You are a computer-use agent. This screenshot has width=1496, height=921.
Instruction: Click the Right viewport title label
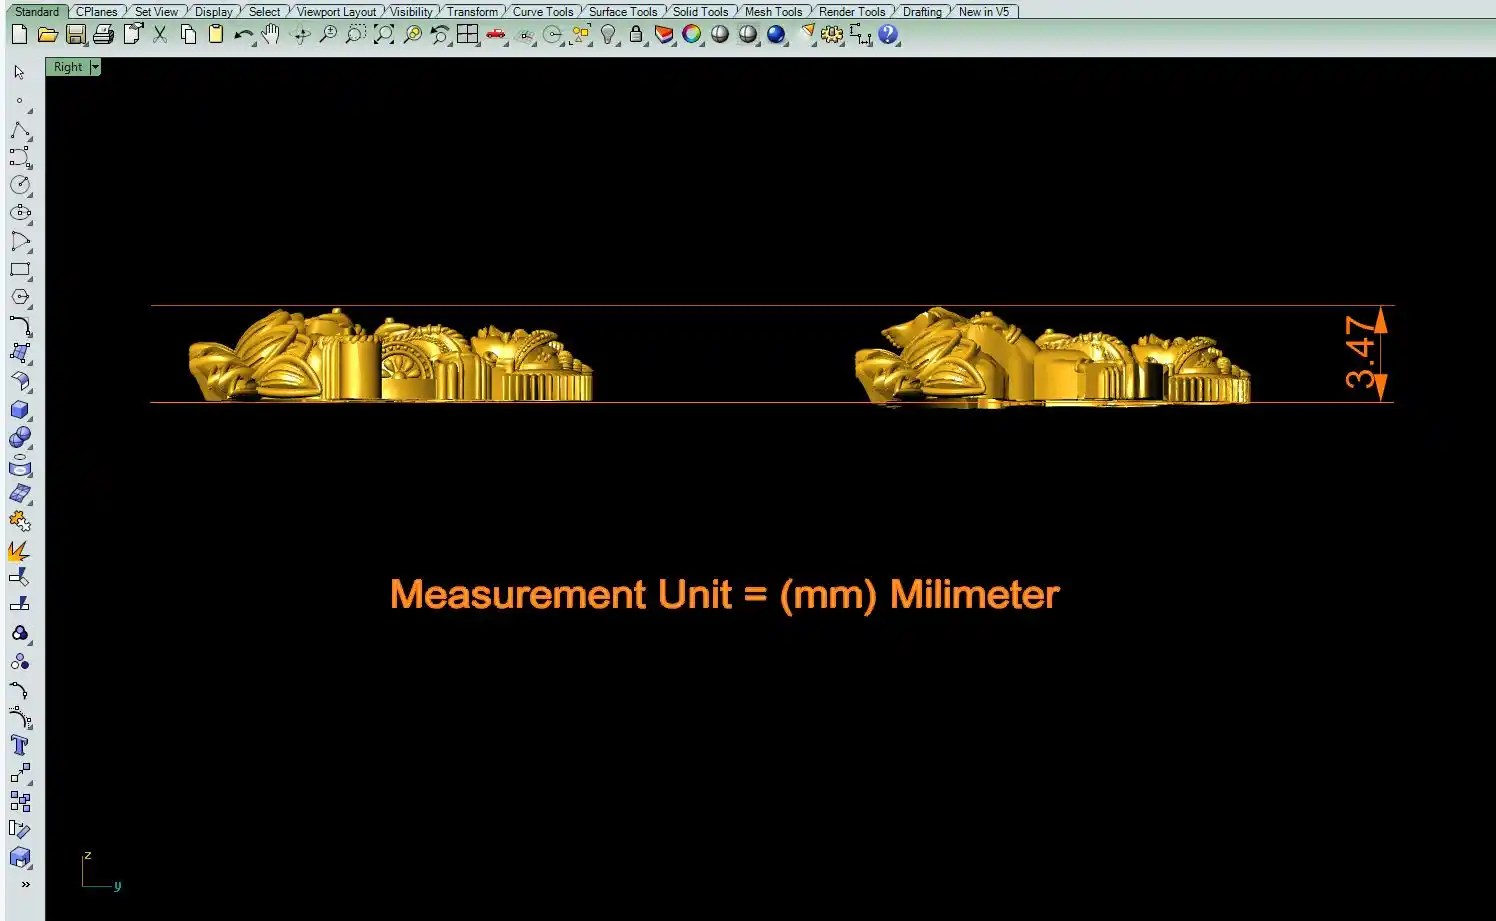68,67
